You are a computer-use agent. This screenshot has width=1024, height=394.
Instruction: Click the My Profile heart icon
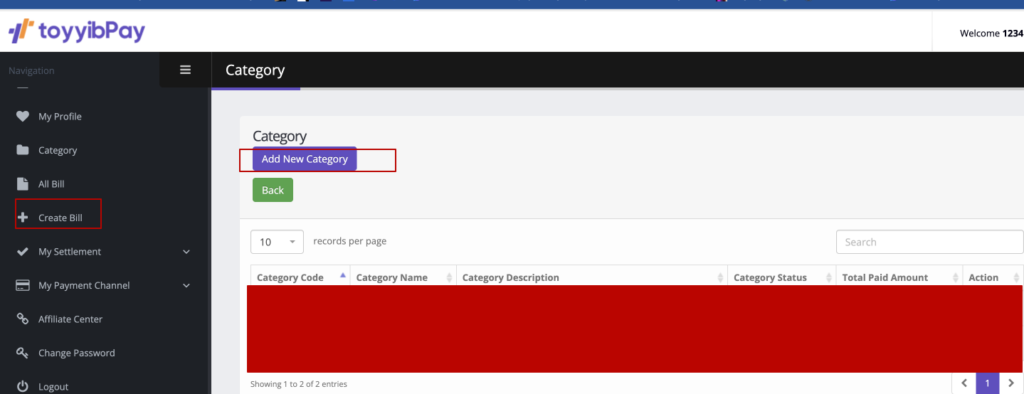23,116
